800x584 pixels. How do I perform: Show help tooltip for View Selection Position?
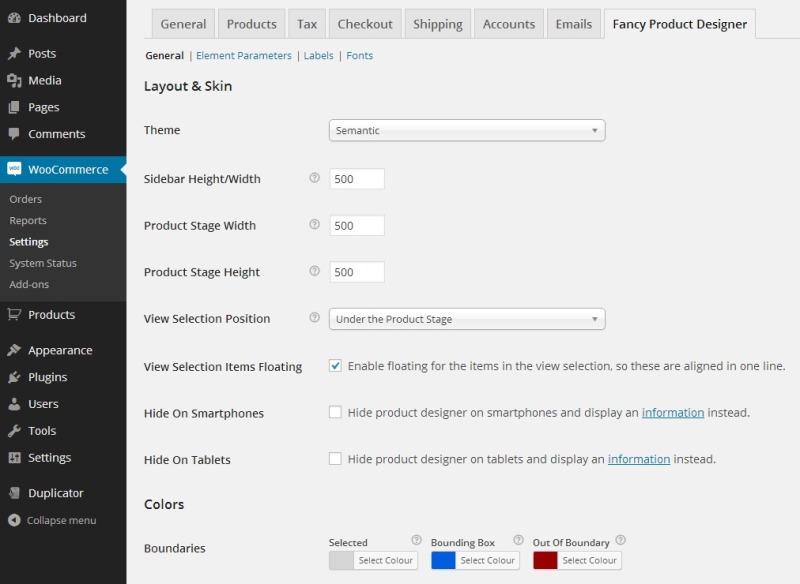click(x=314, y=317)
